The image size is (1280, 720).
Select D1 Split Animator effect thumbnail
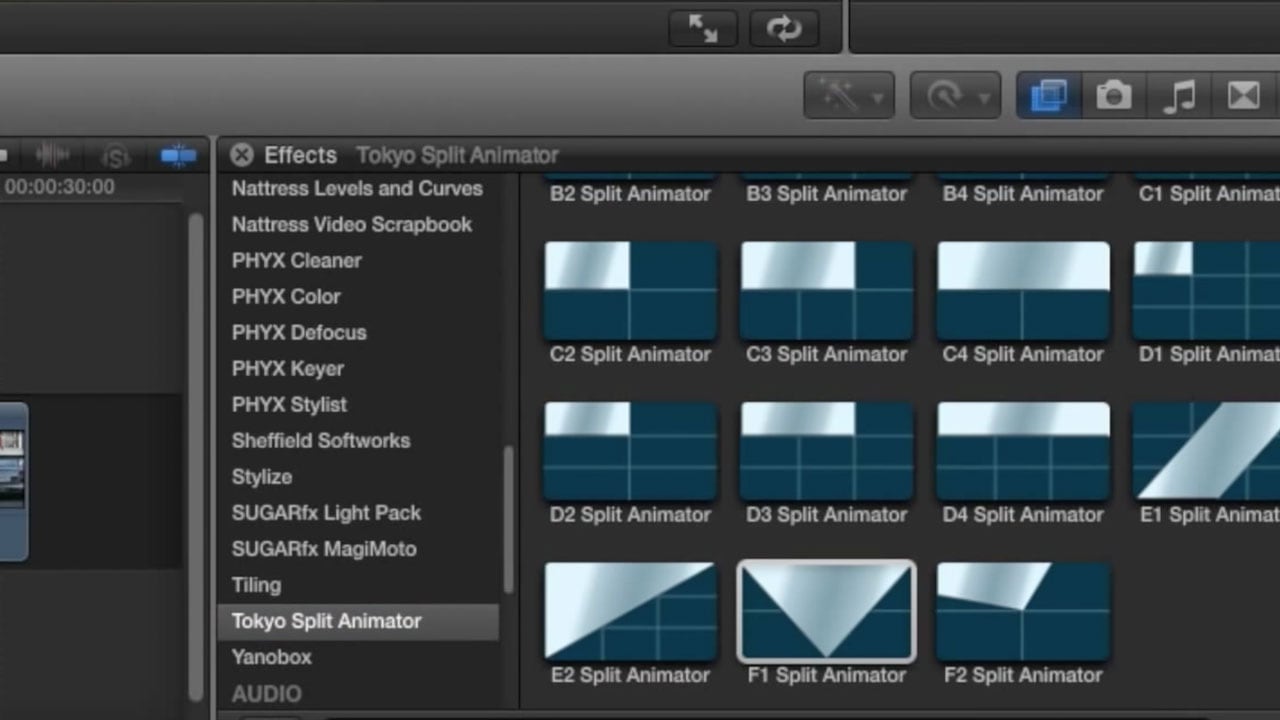click(1207, 290)
